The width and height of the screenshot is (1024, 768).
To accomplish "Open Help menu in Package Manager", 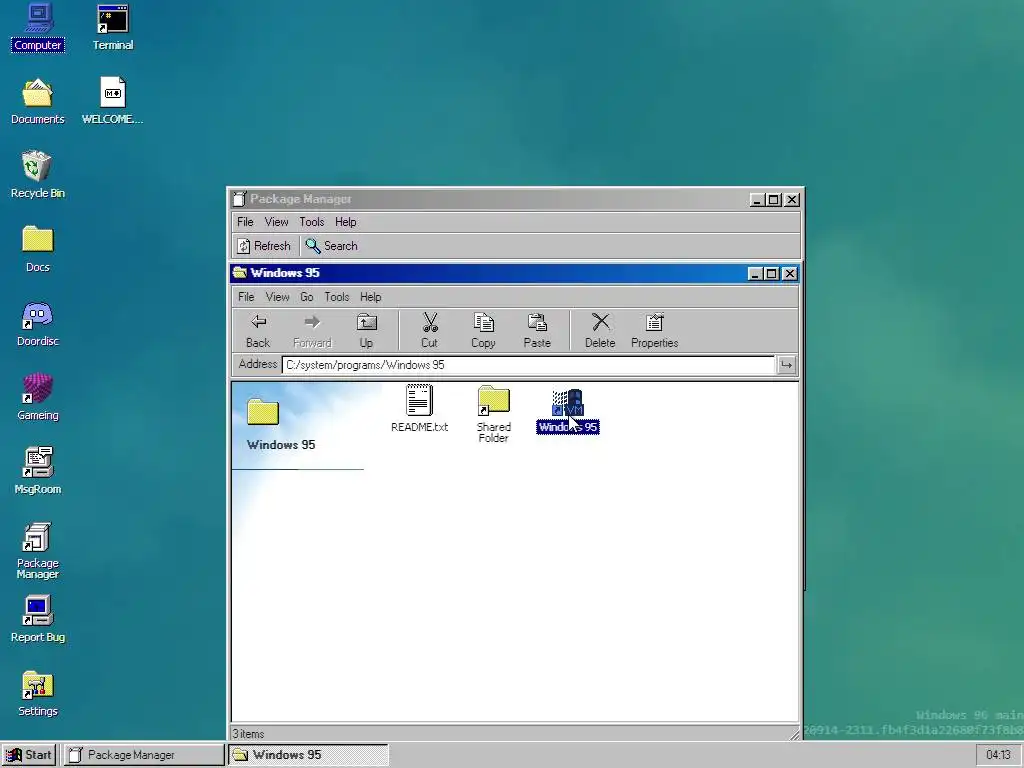I will click(345, 222).
